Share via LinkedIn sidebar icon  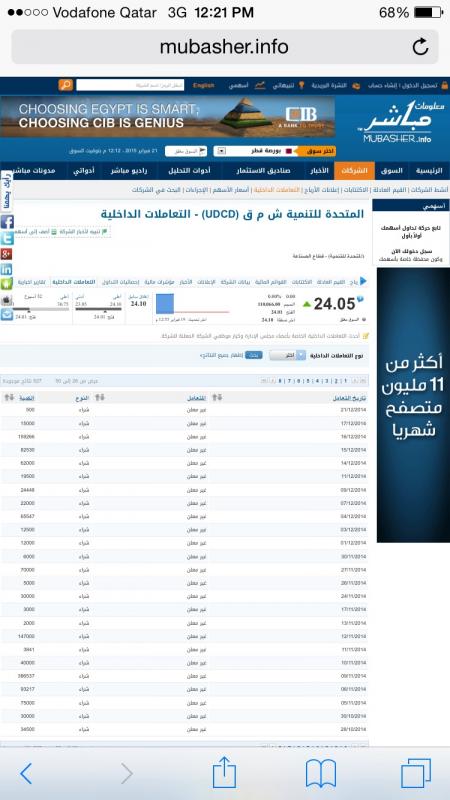(x=7, y=269)
